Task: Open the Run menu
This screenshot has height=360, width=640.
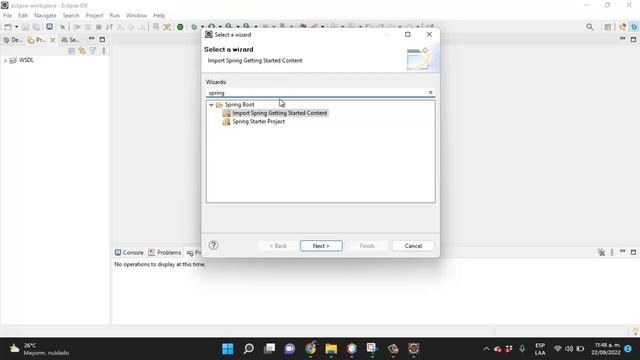Action: tap(115, 16)
